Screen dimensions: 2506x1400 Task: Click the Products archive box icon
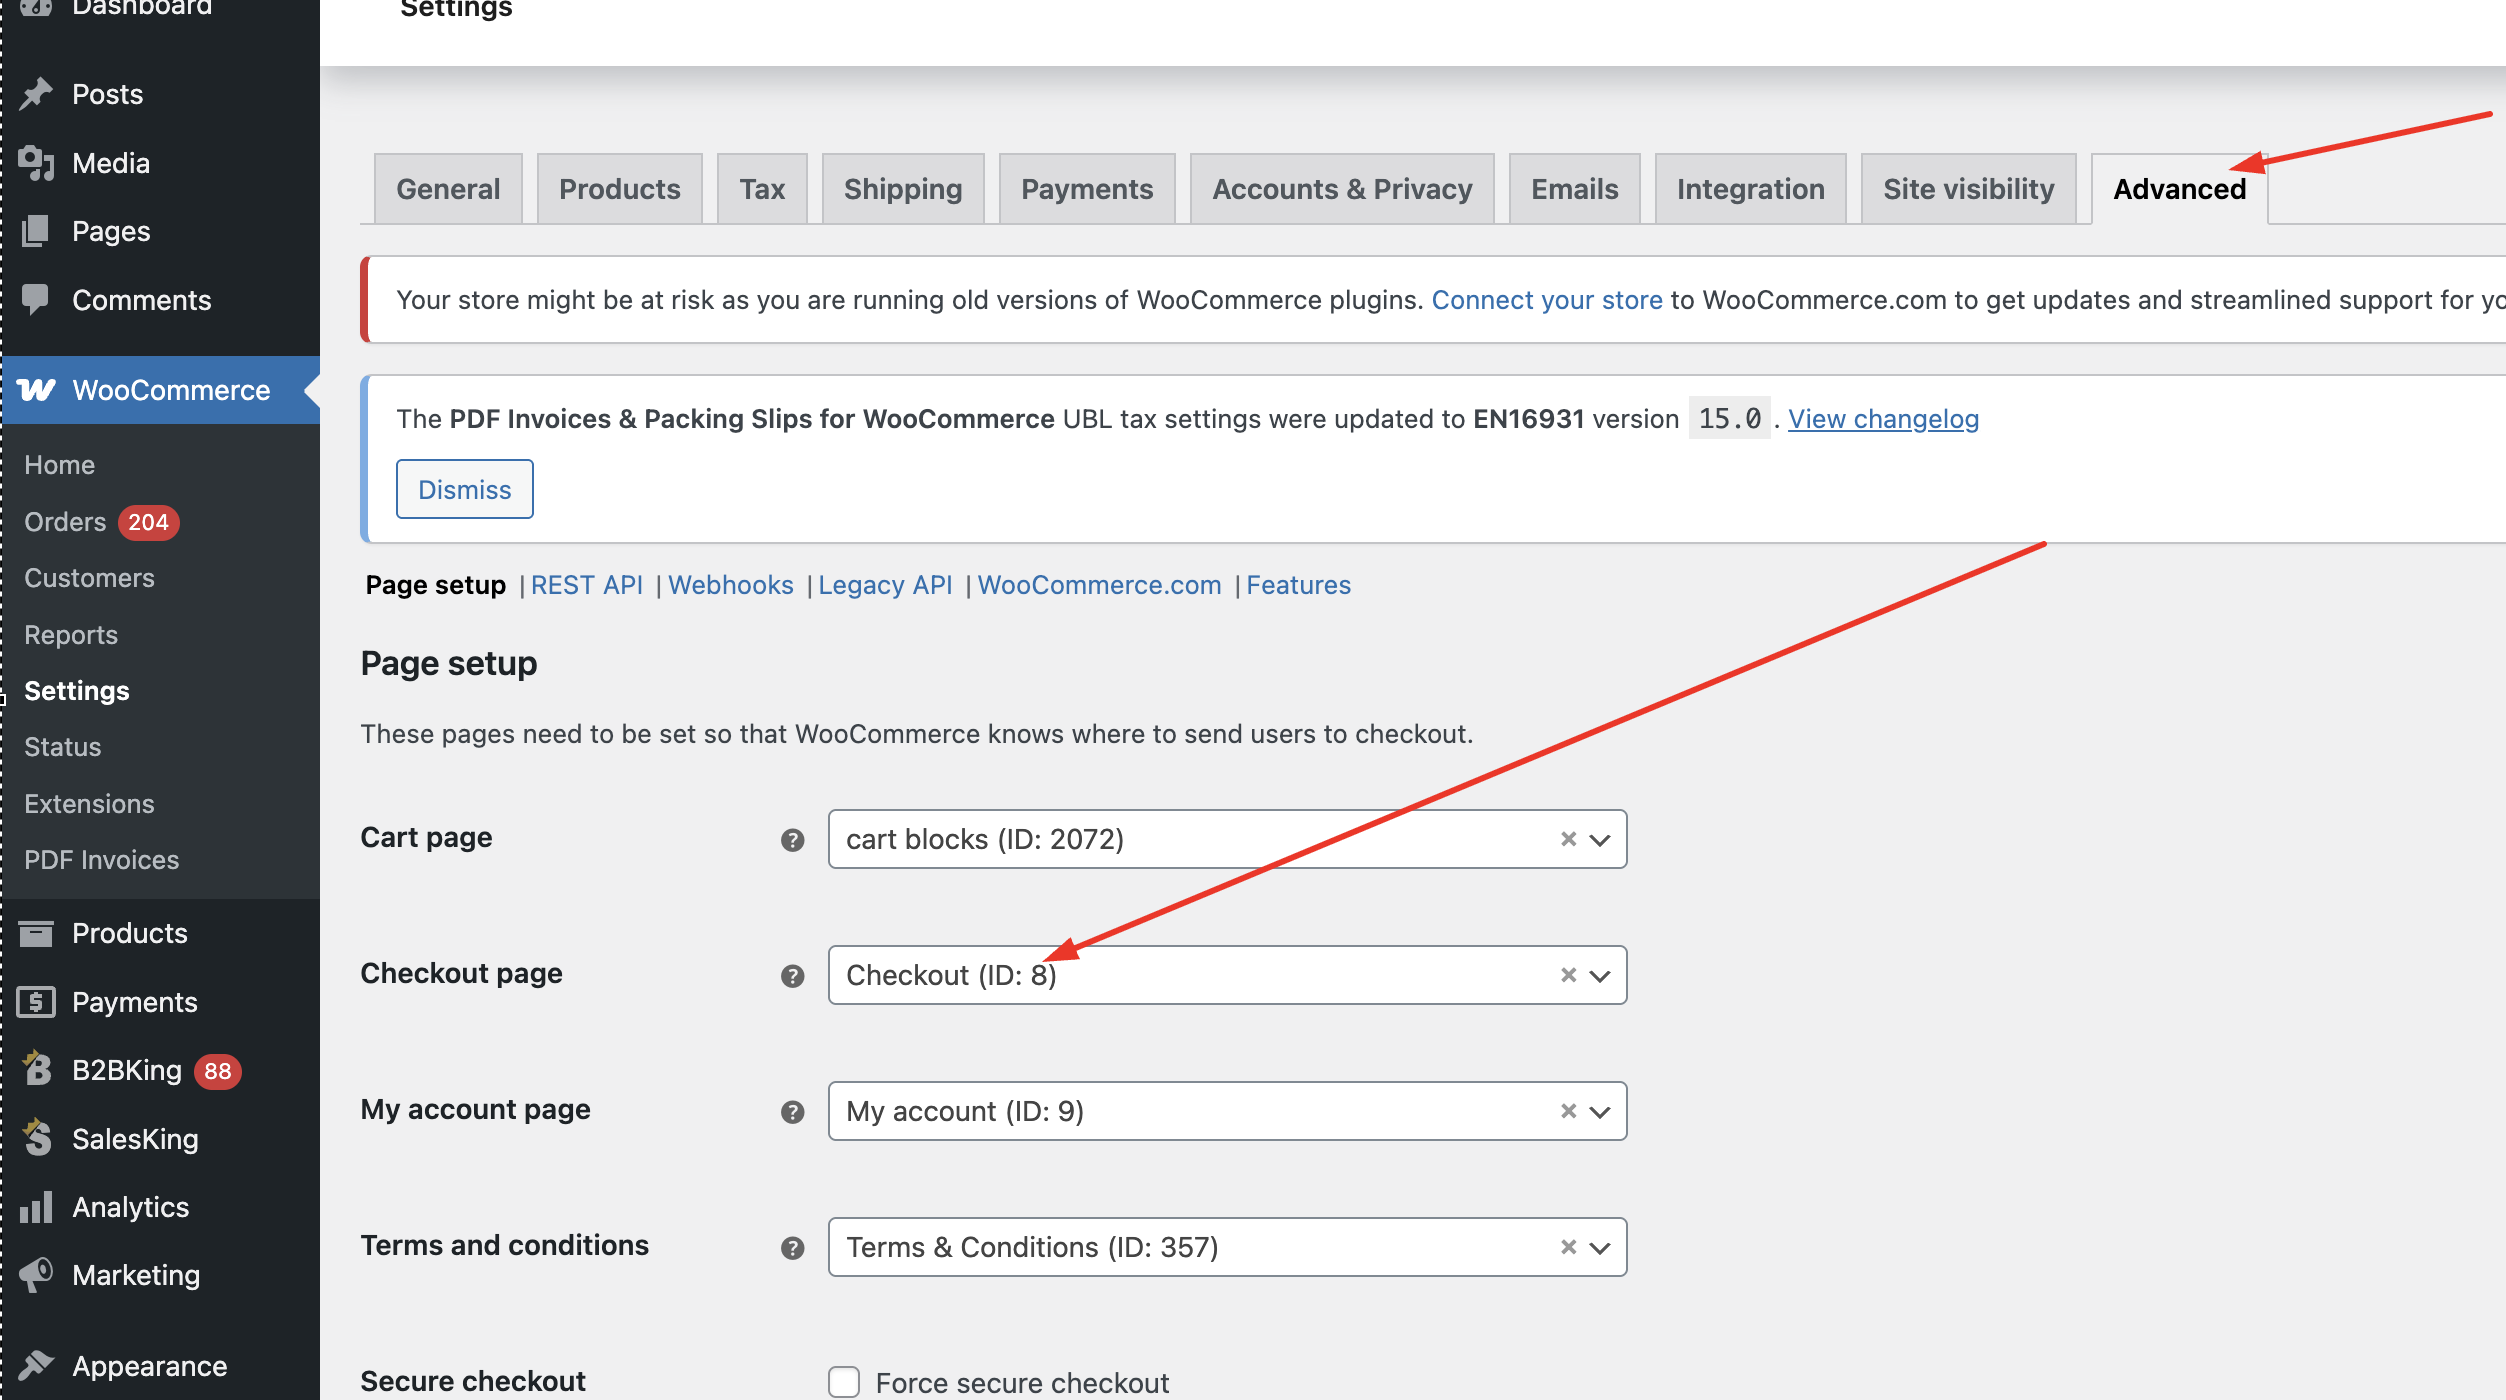tap(36, 933)
